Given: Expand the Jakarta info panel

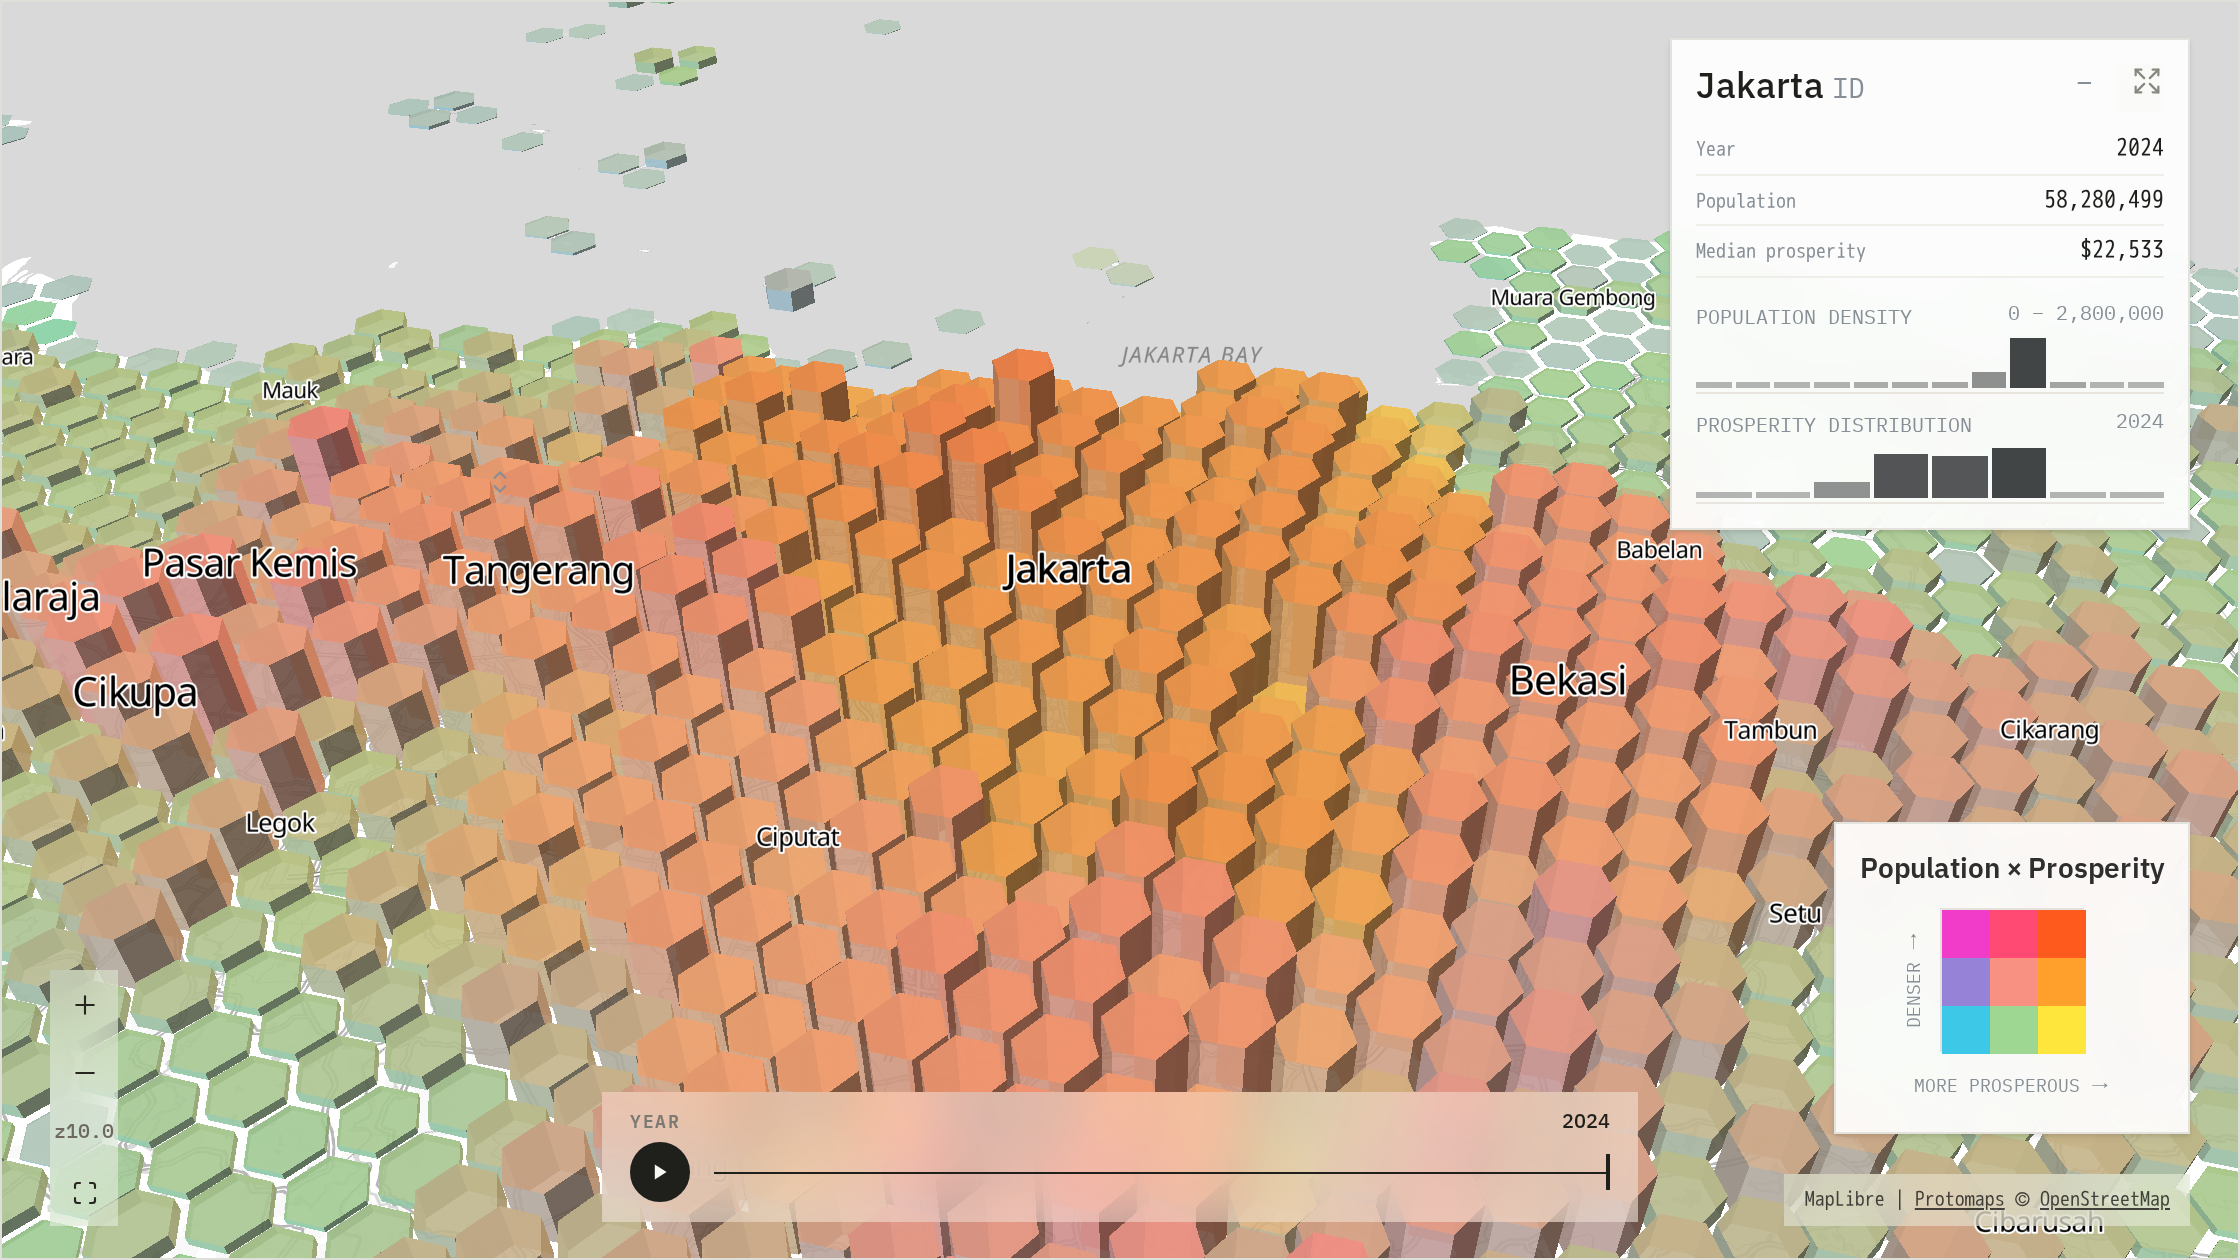Looking at the screenshot, I should [x=2147, y=81].
